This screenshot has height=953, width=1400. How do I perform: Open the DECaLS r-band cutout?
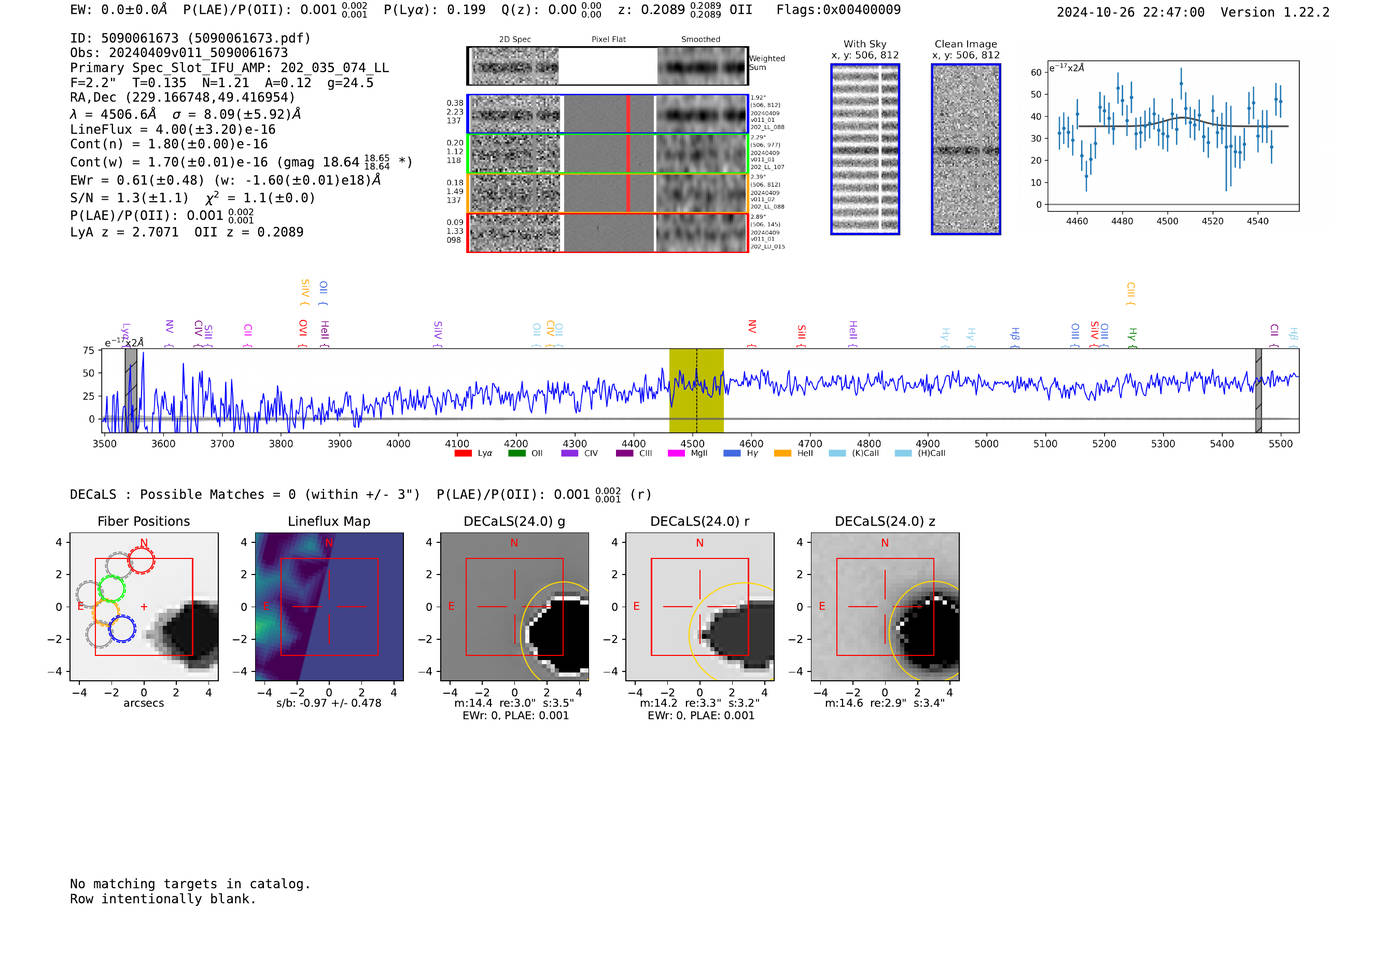point(700,607)
